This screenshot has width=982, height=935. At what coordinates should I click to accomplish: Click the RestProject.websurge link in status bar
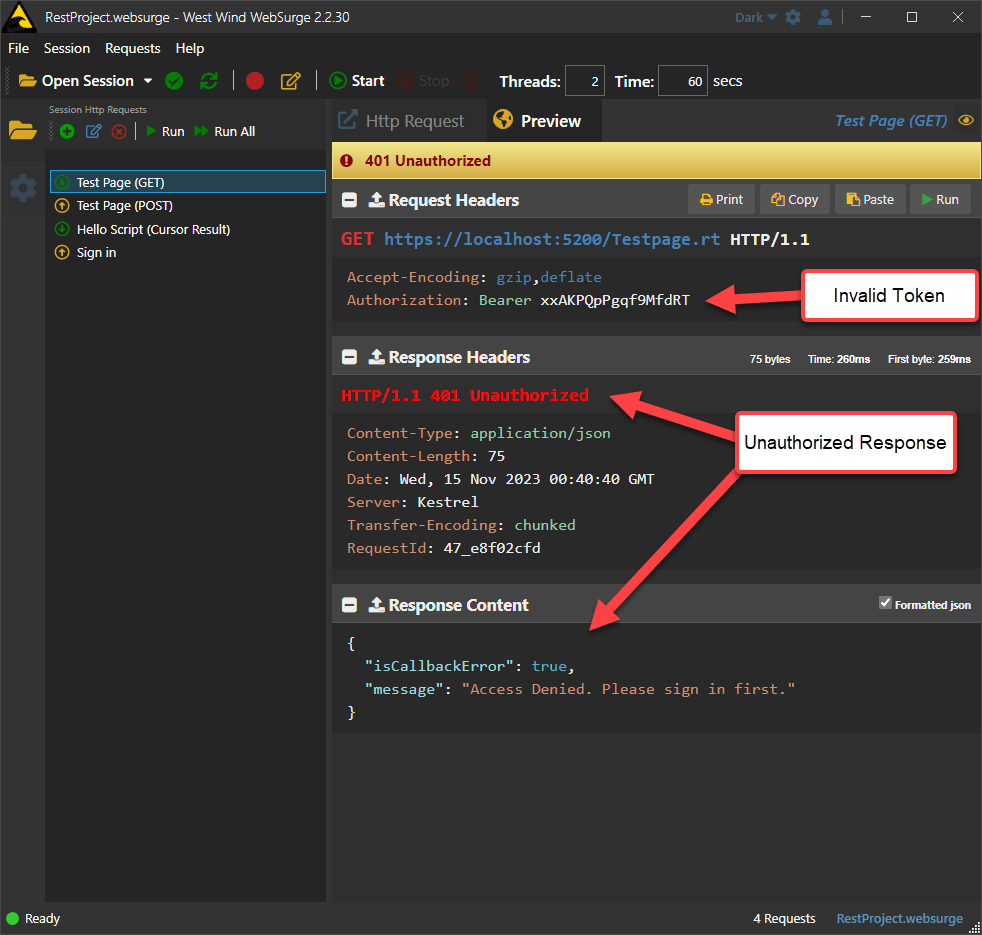click(x=899, y=918)
